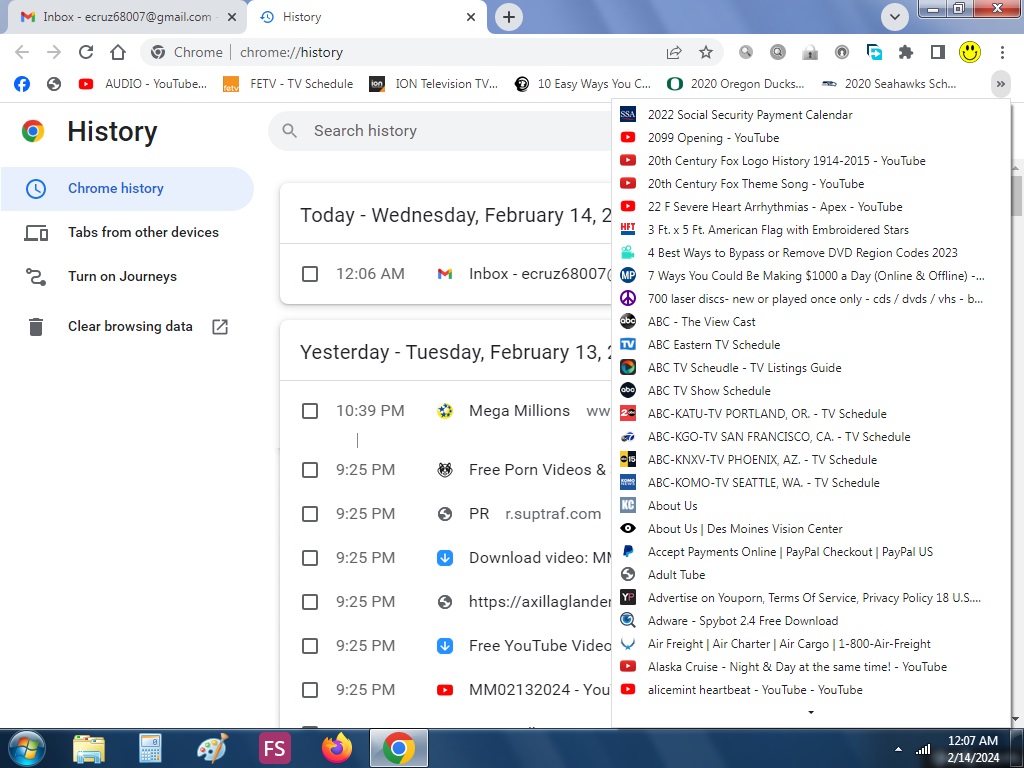This screenshot has height=768, width=1024.
Task: Open the home page with the house icon
Action: click(x=118, y=52)
